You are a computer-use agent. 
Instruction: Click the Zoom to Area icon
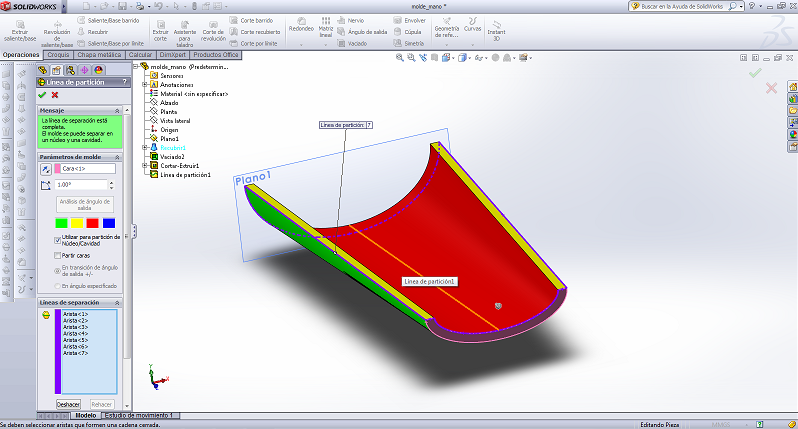[x=411, y=58]
